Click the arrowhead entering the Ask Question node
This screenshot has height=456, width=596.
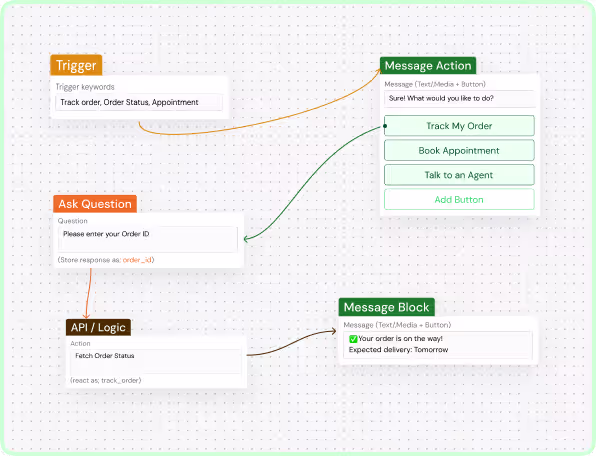coord(247,239)
